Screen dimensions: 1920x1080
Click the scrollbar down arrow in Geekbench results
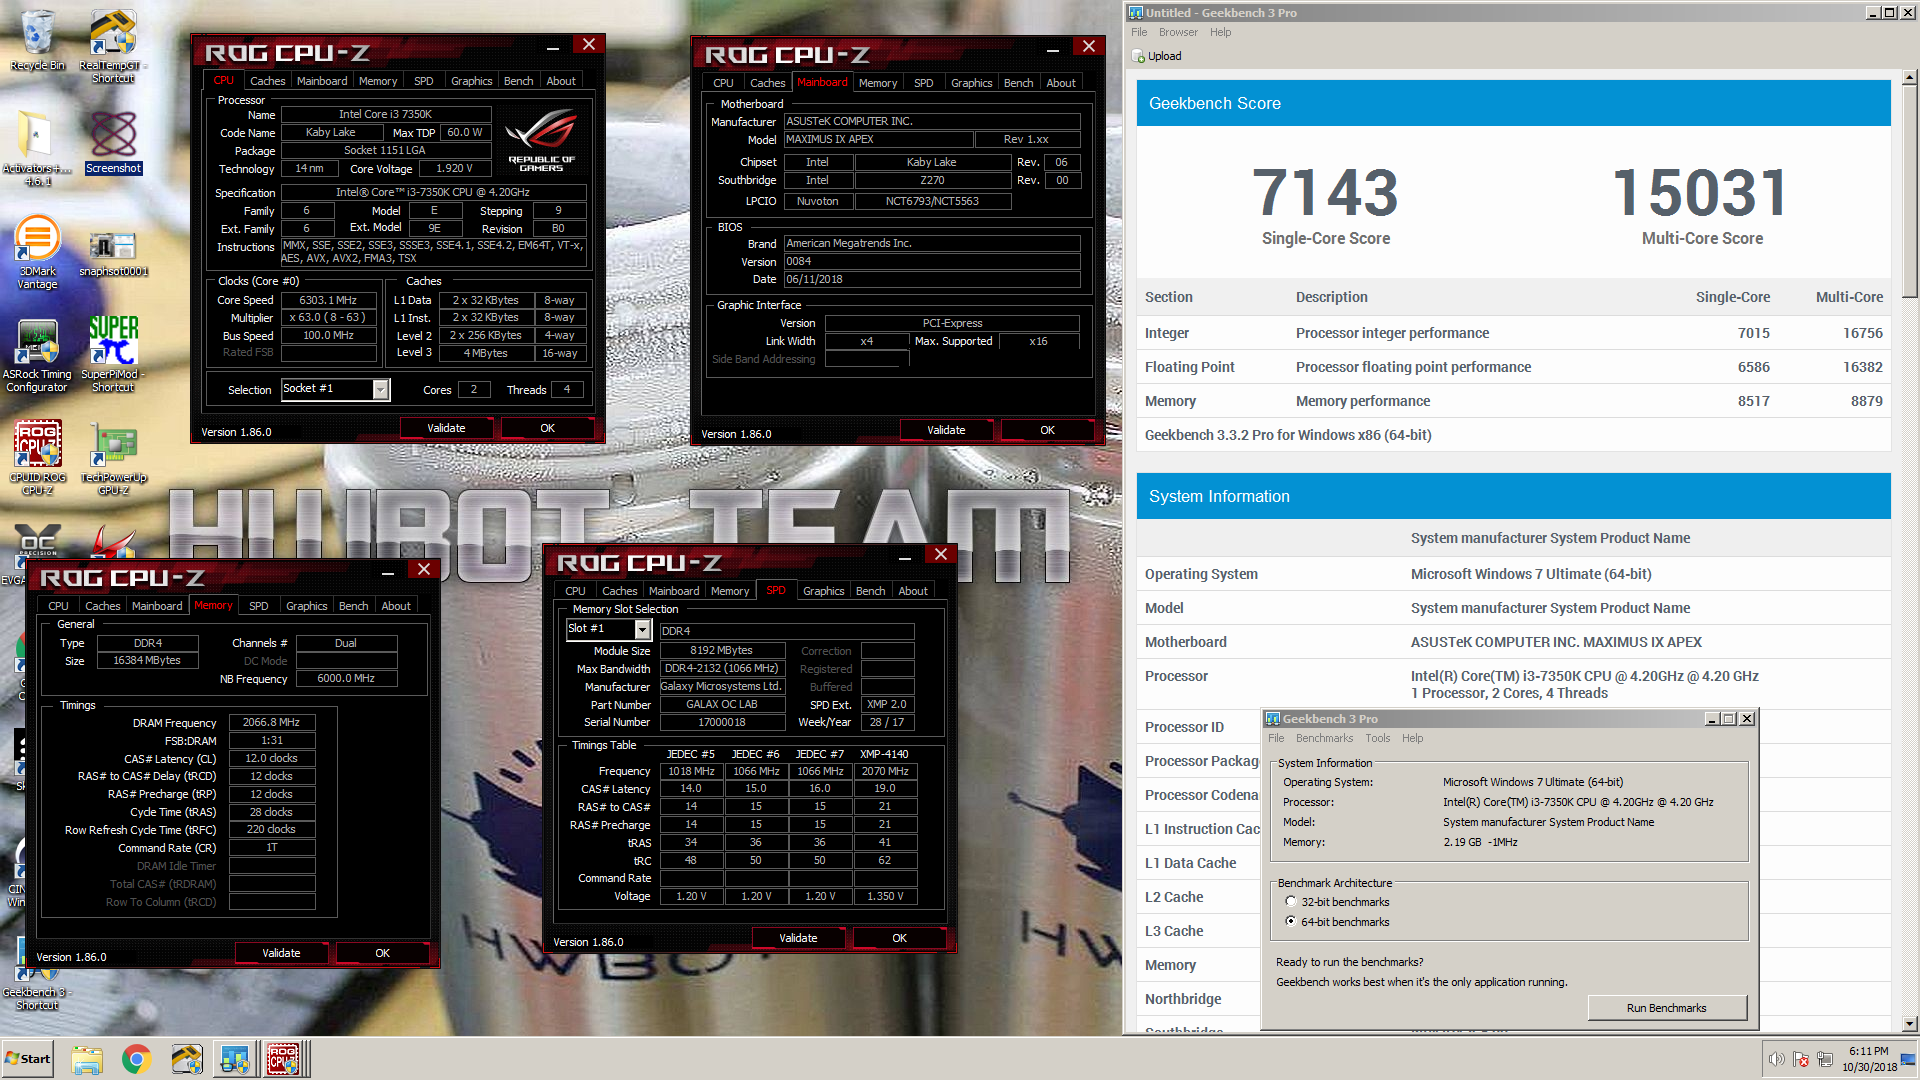point(1909,1024)
